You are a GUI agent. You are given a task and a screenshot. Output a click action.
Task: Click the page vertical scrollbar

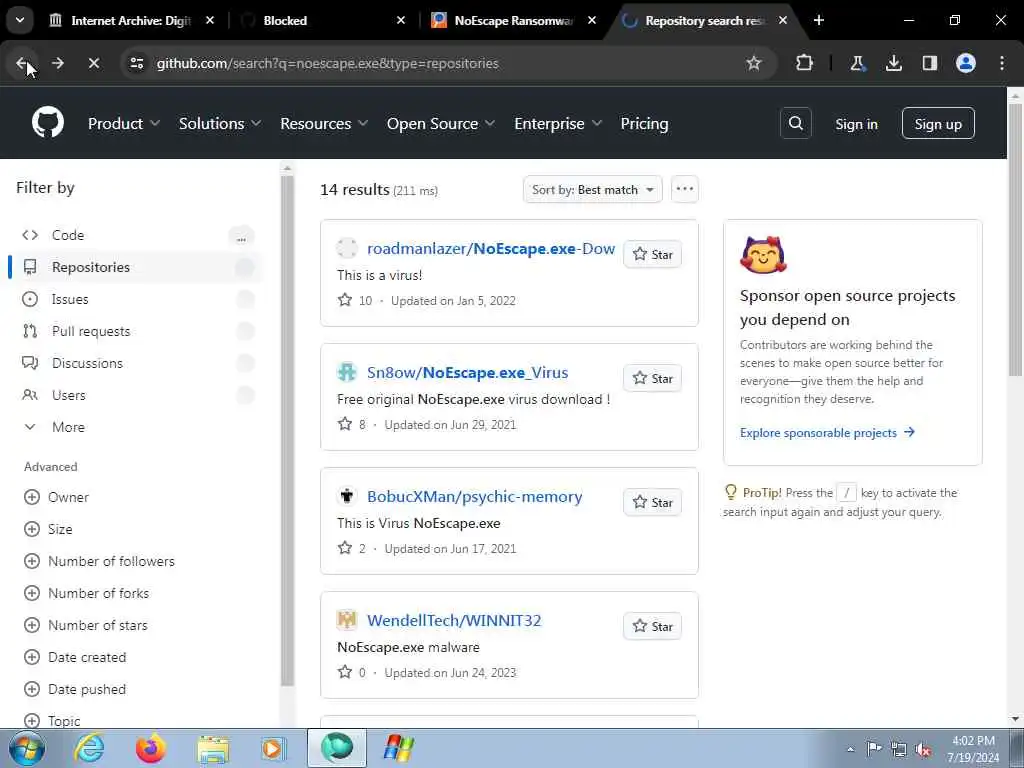pyautogui.click(x=1015, y=240)
